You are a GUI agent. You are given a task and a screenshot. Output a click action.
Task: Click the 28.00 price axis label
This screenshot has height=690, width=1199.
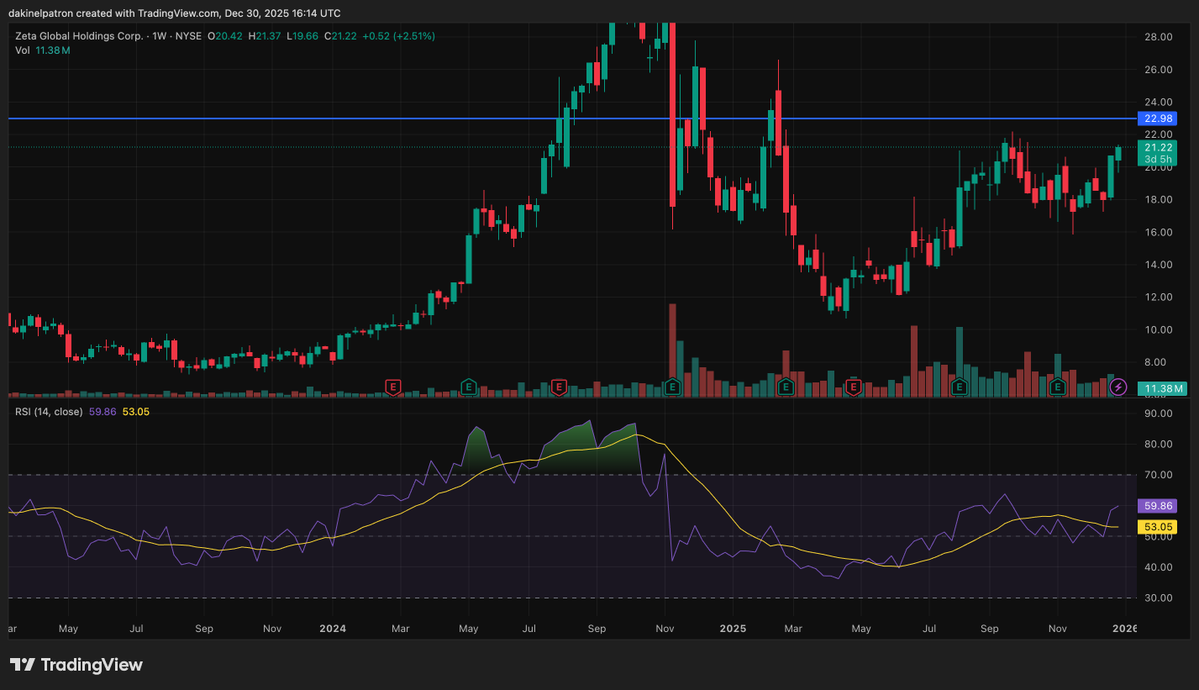click(1158, 37)
